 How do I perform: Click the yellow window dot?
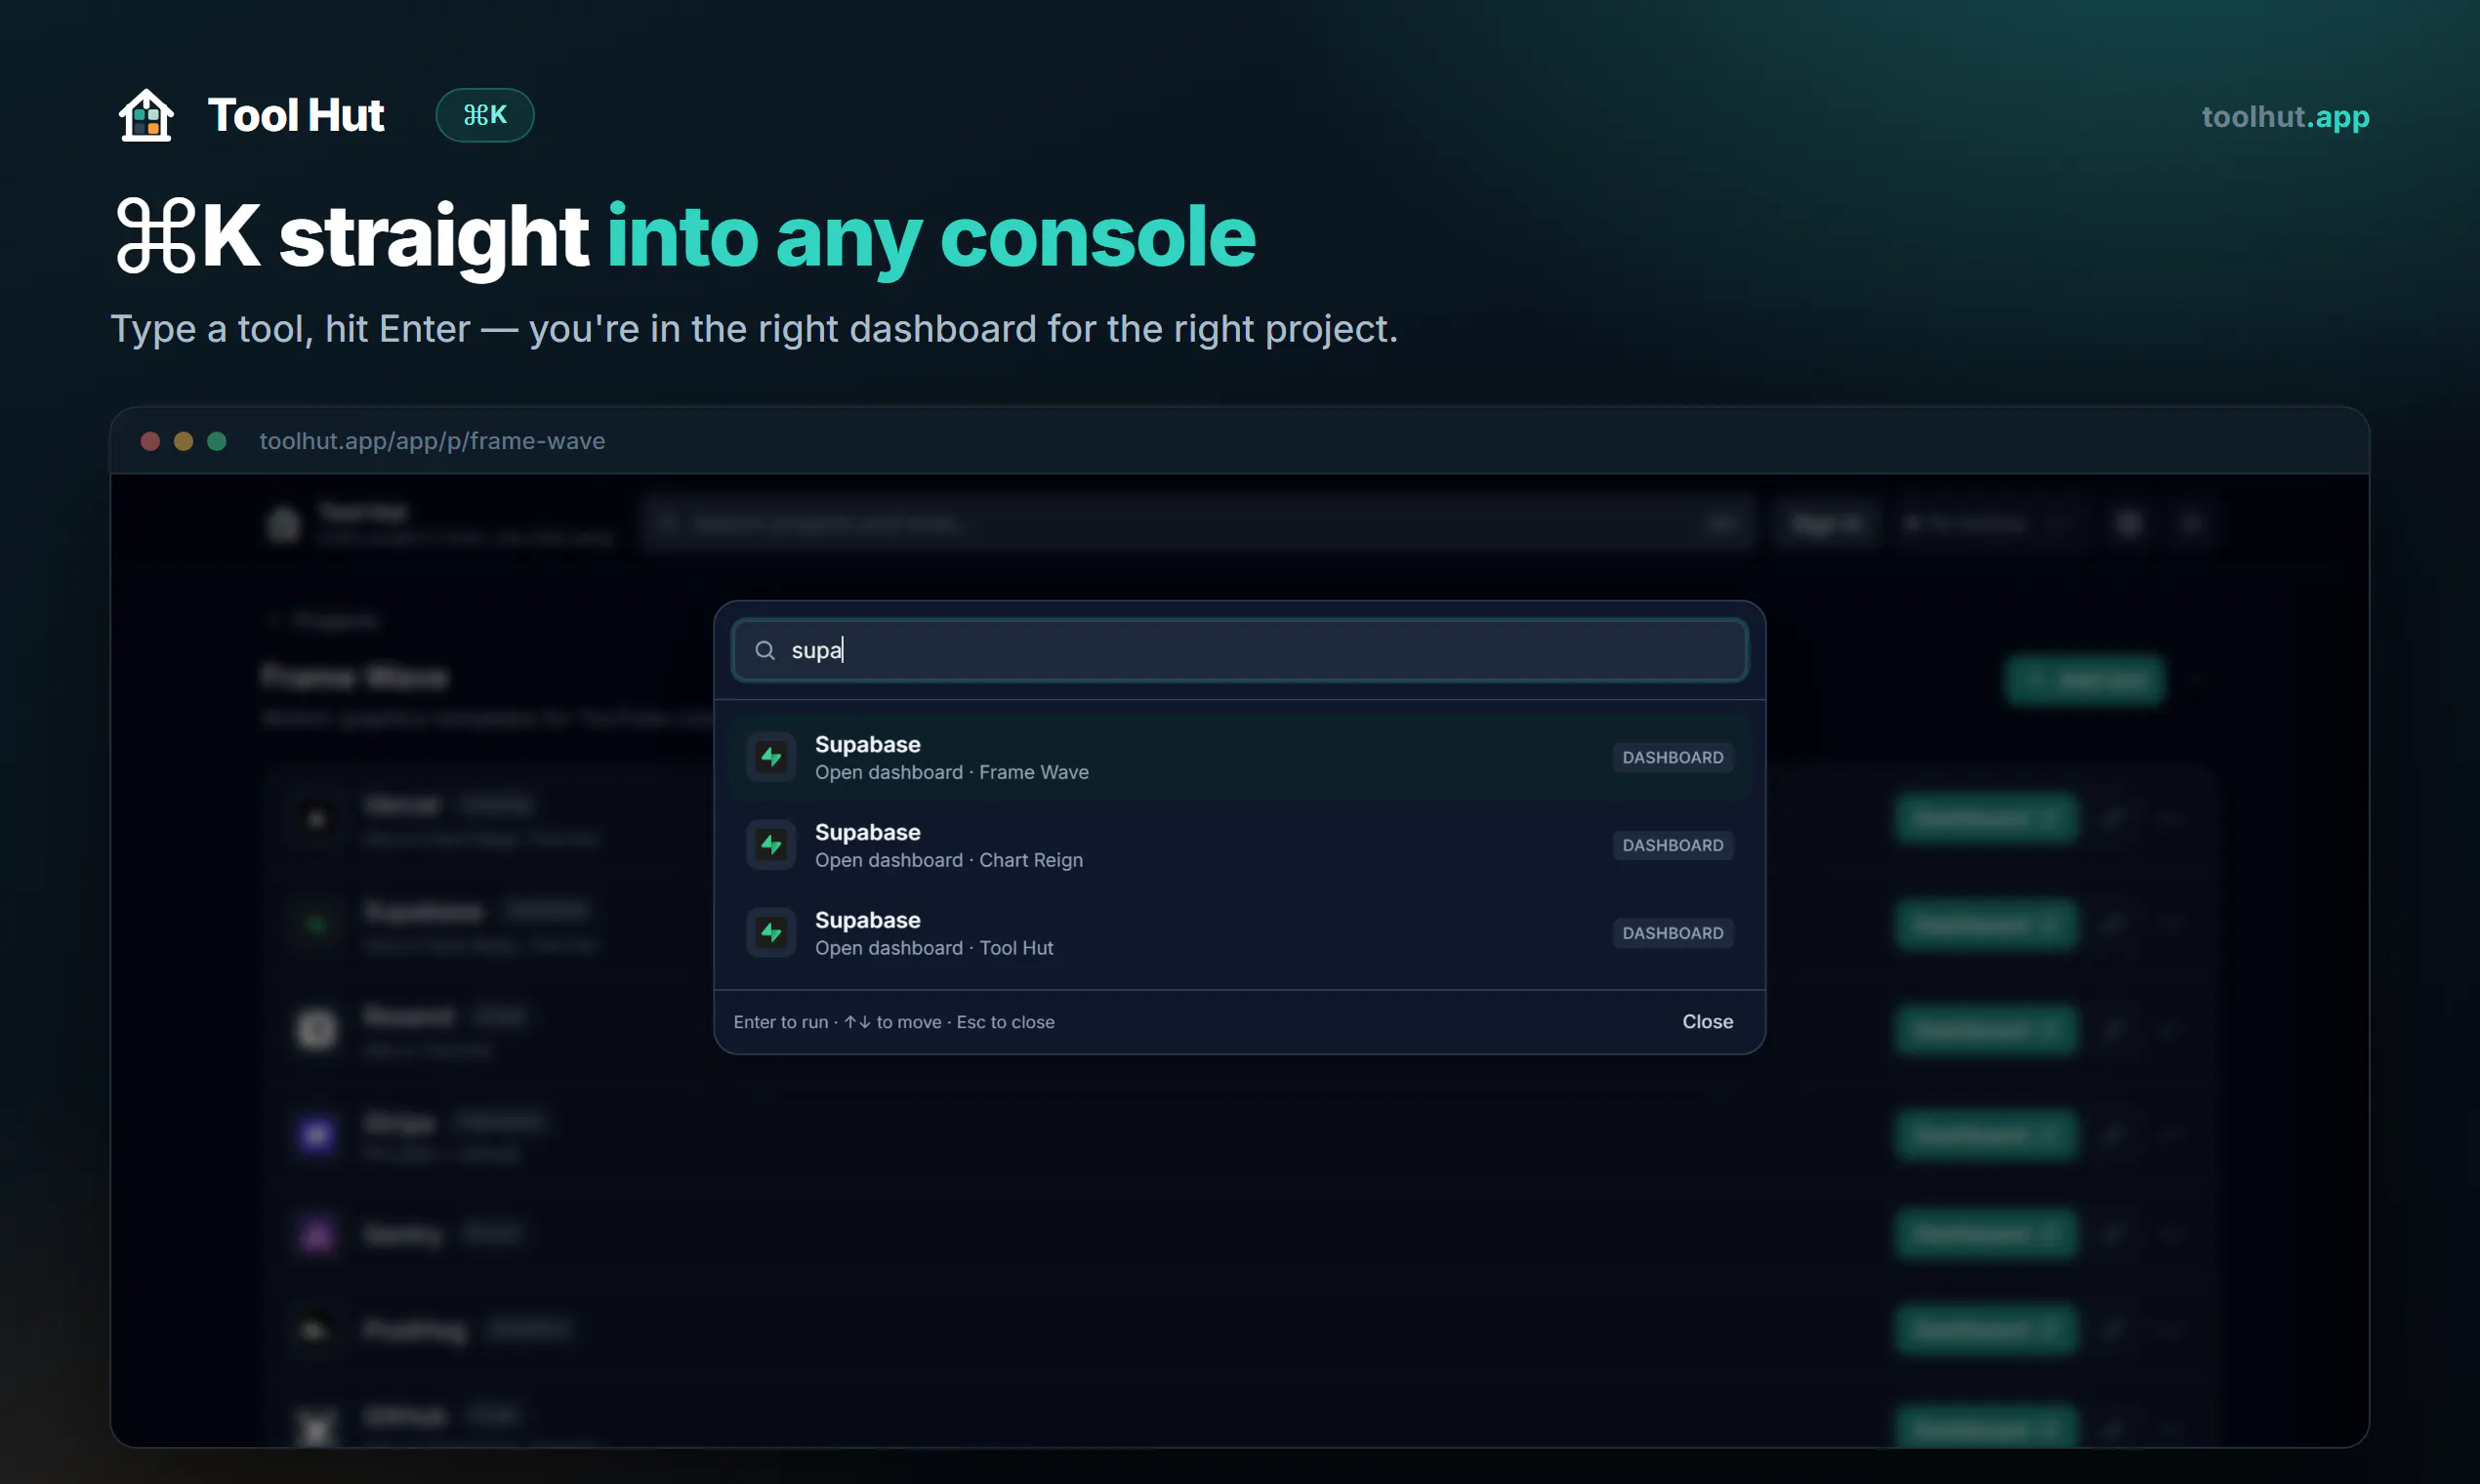click(183, 441)
